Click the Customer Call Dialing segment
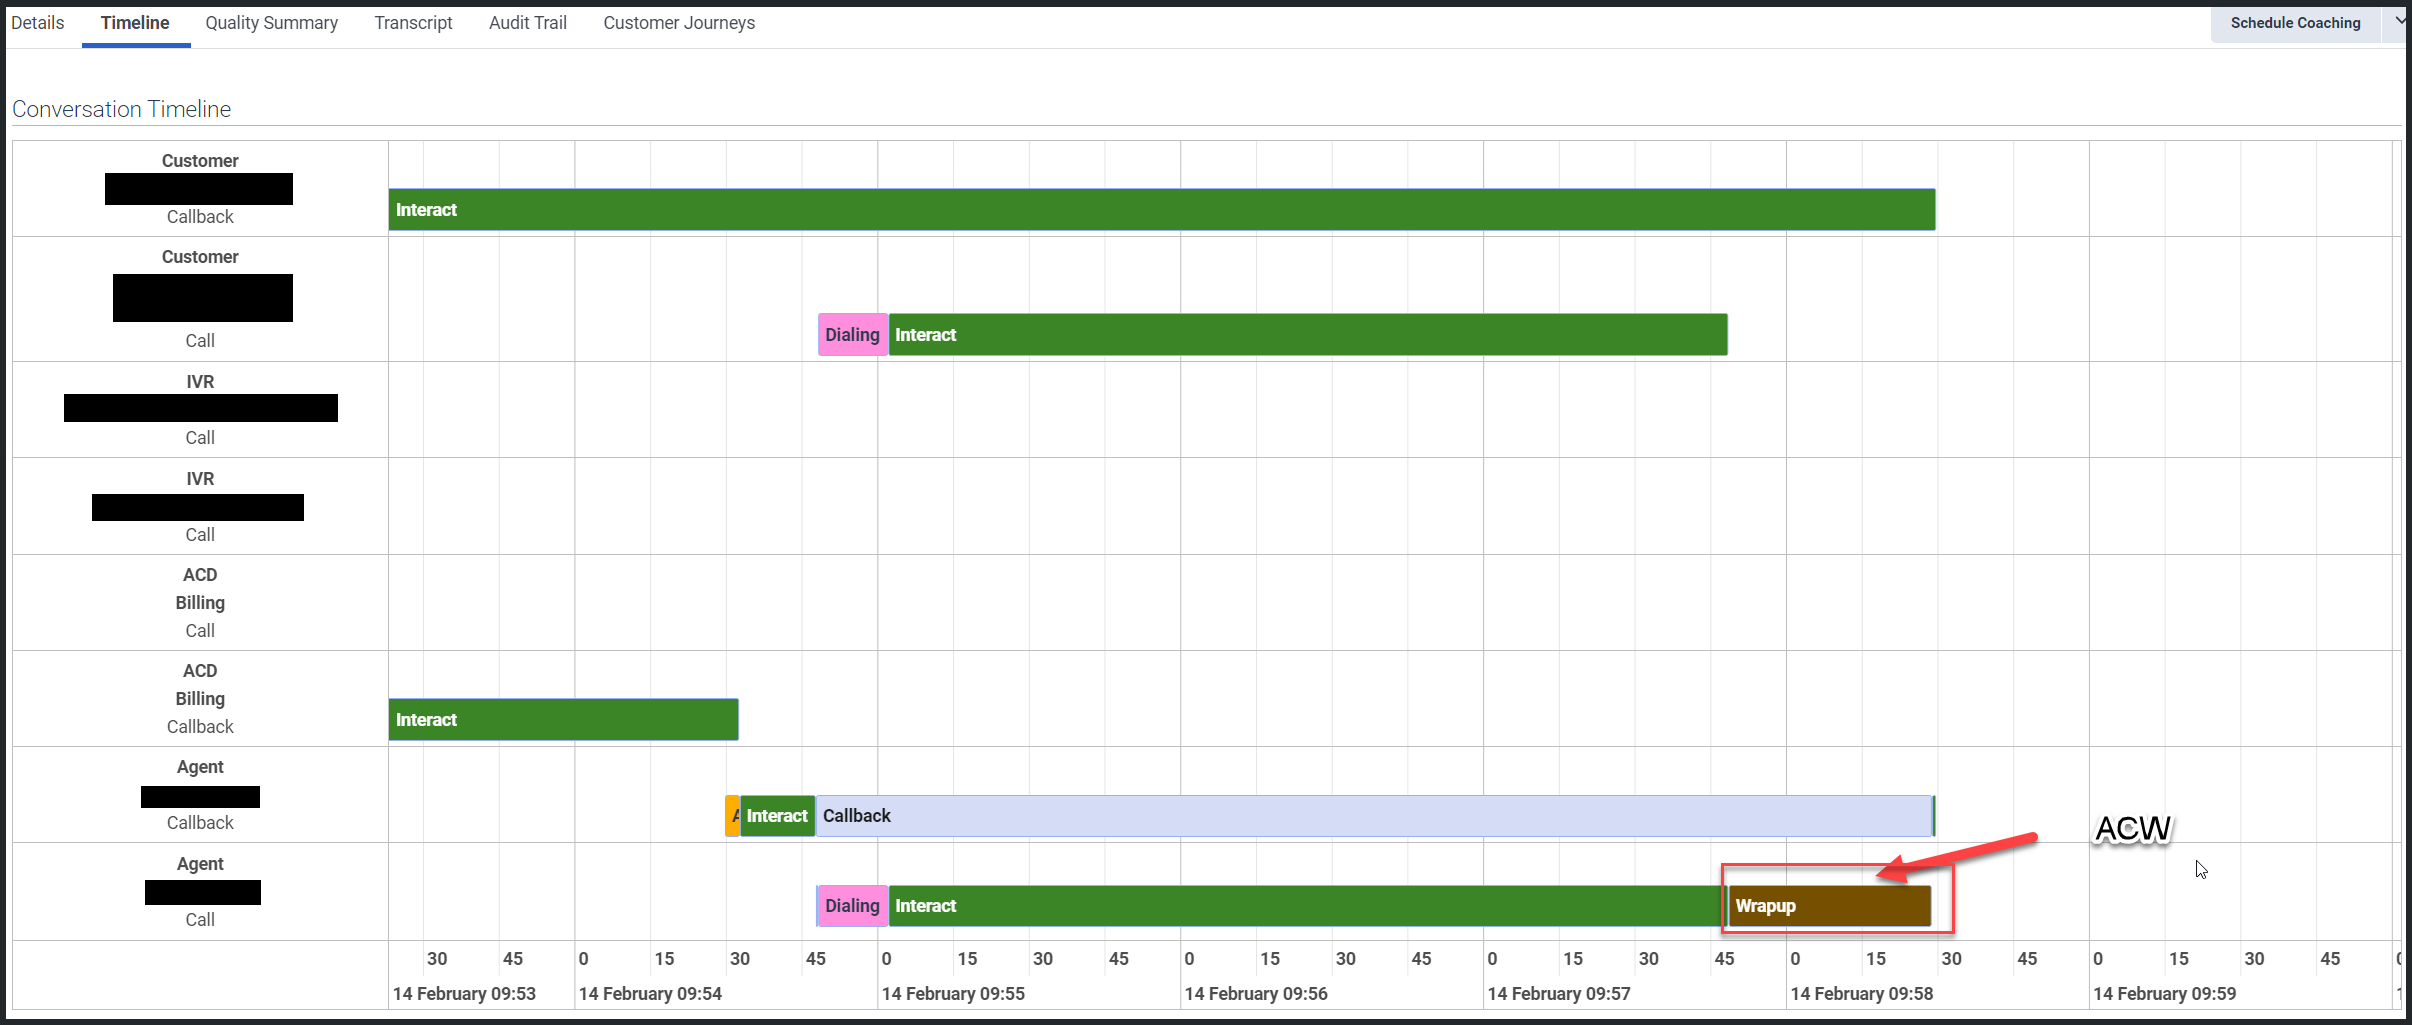The height and width of the screenshot is (1025, 2412). click(853, 335)
